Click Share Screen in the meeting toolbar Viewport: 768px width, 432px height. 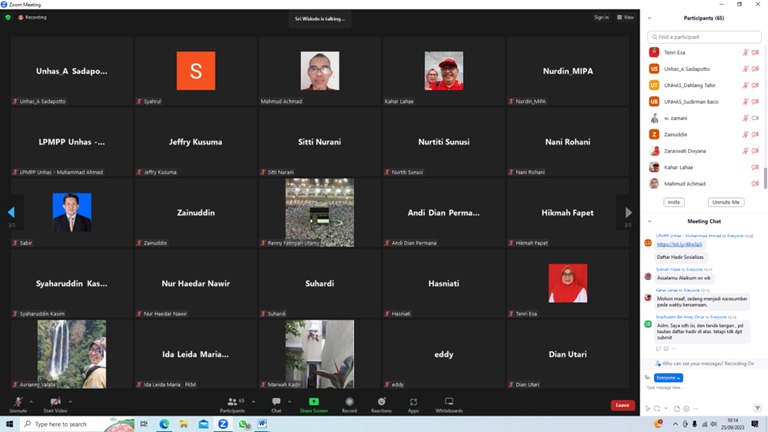coord(313,403)
